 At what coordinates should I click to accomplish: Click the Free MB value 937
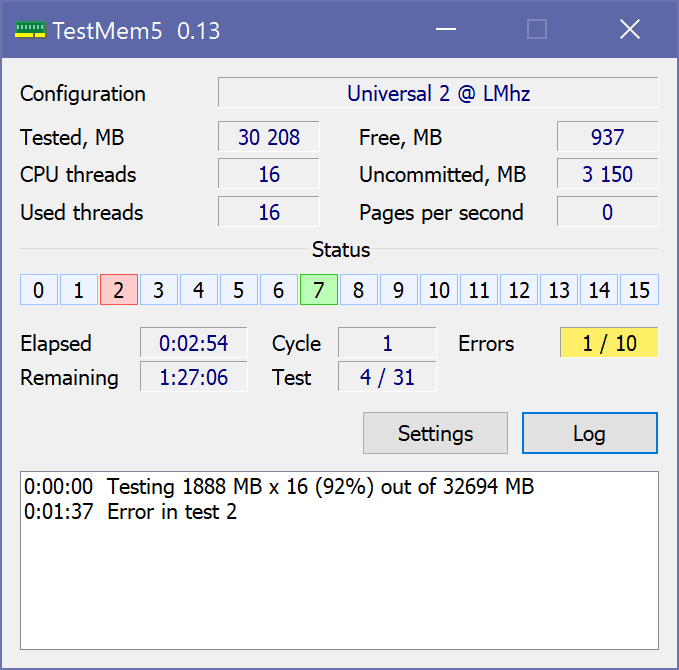tap(607, 137)
